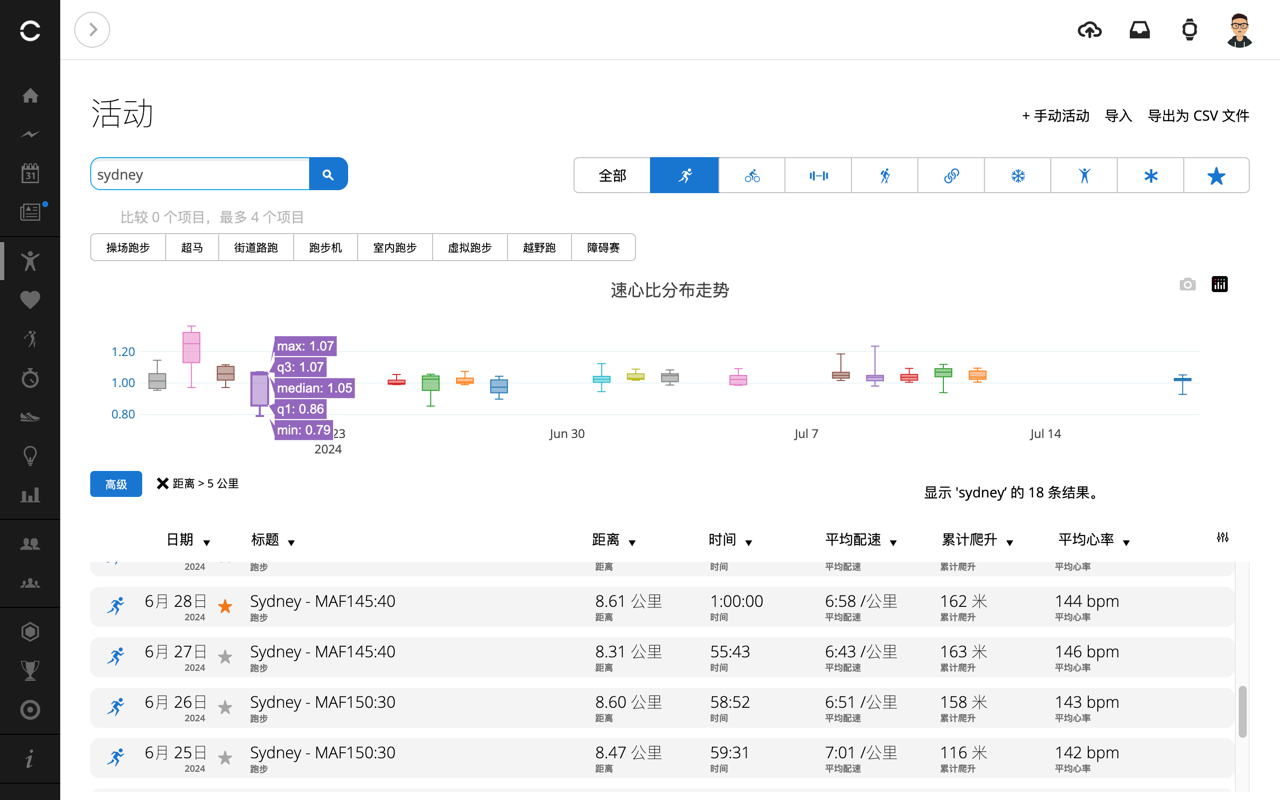Filter by 室内跑步 subtype
The height and width of the screenshot is (800, 1280).
[x=395, y=247]
